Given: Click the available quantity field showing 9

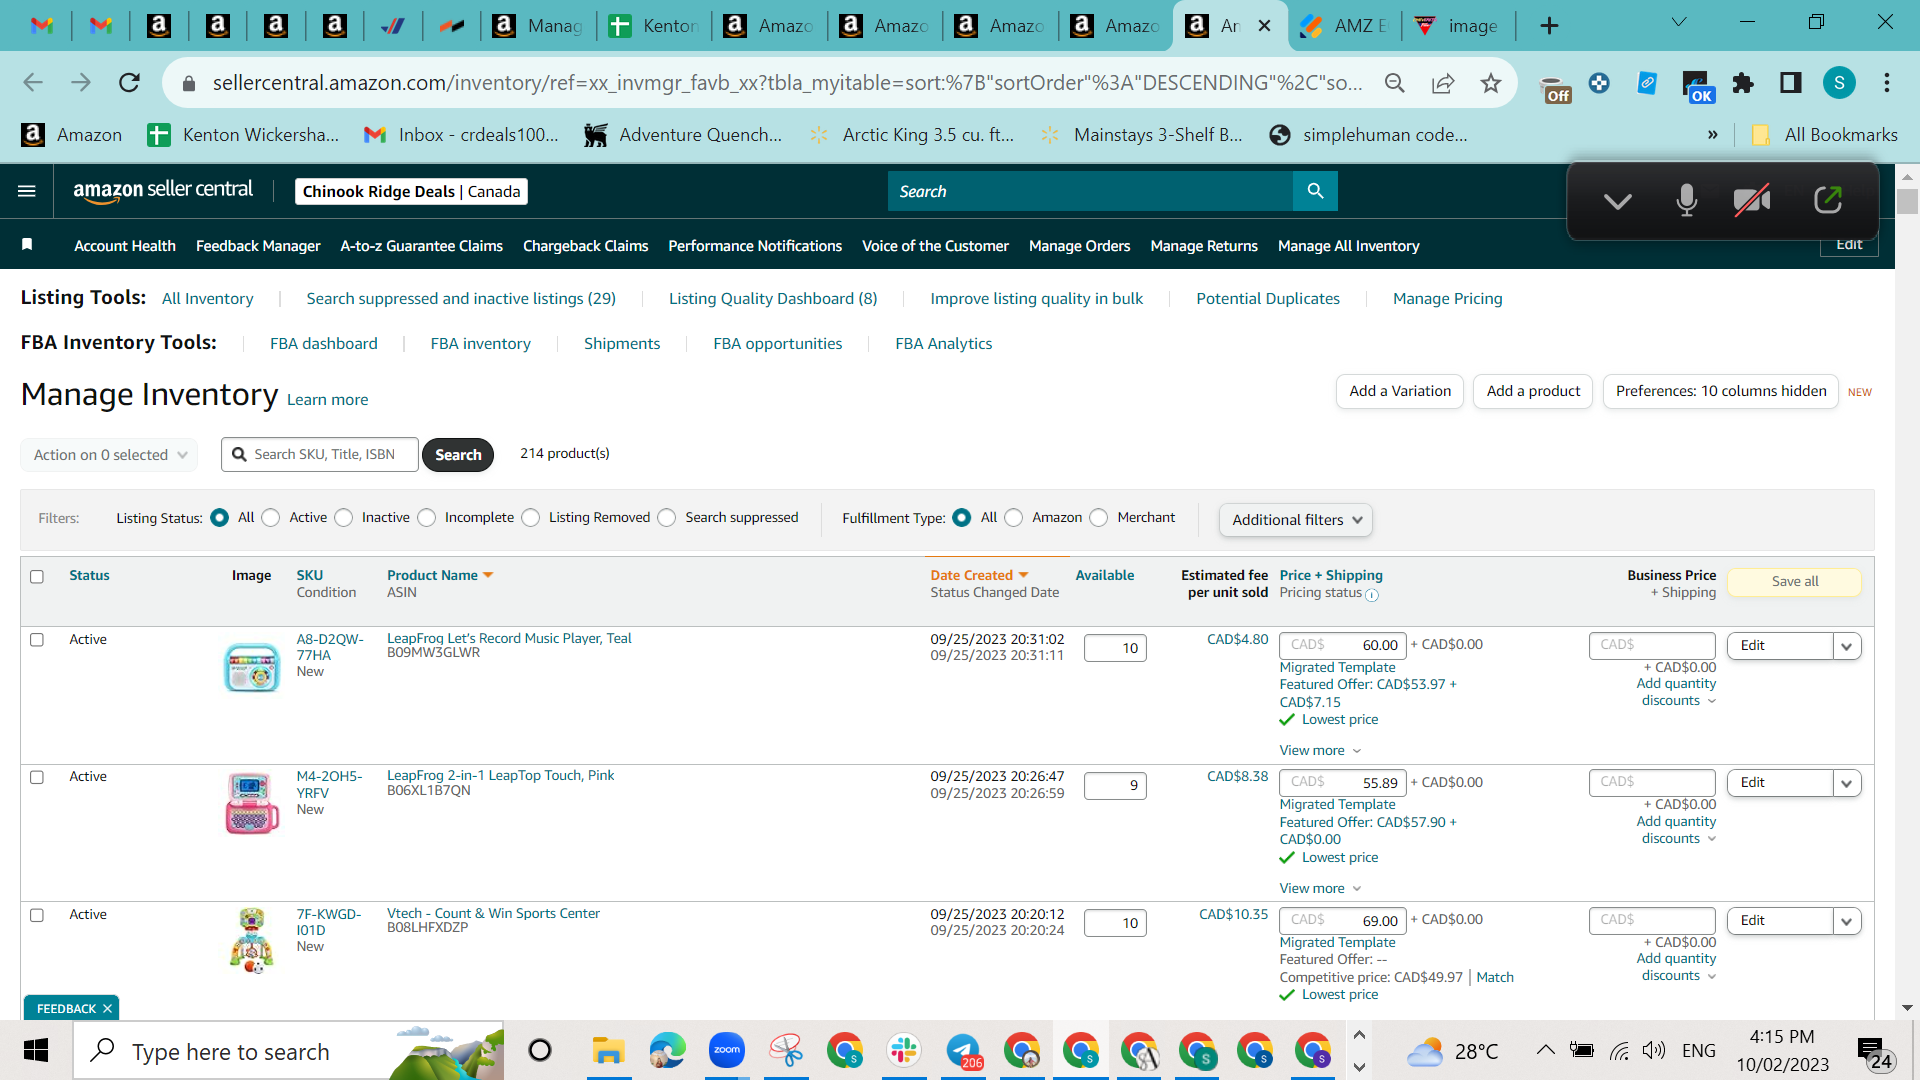Looking at the screenshot, I should point(1115,786).
